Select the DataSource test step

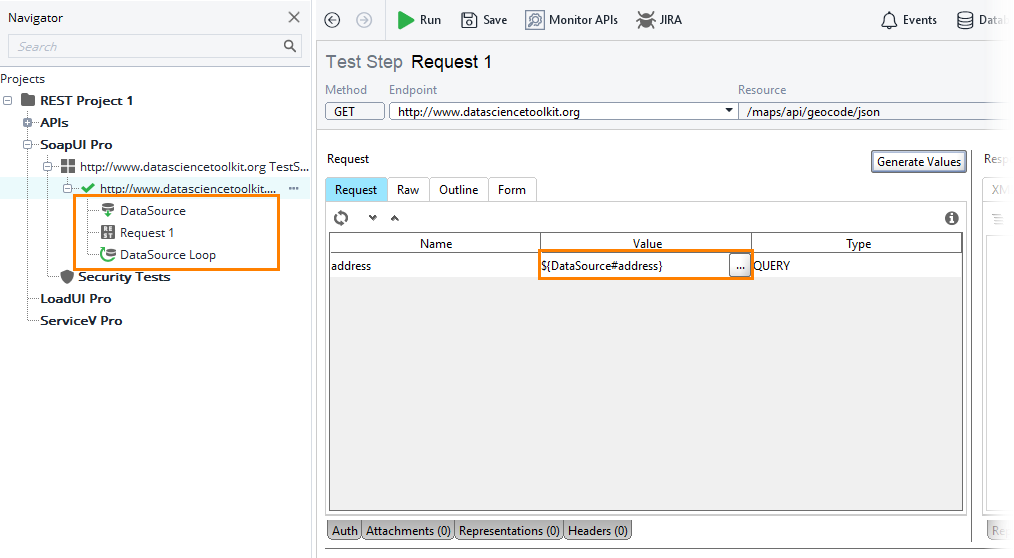144,210
